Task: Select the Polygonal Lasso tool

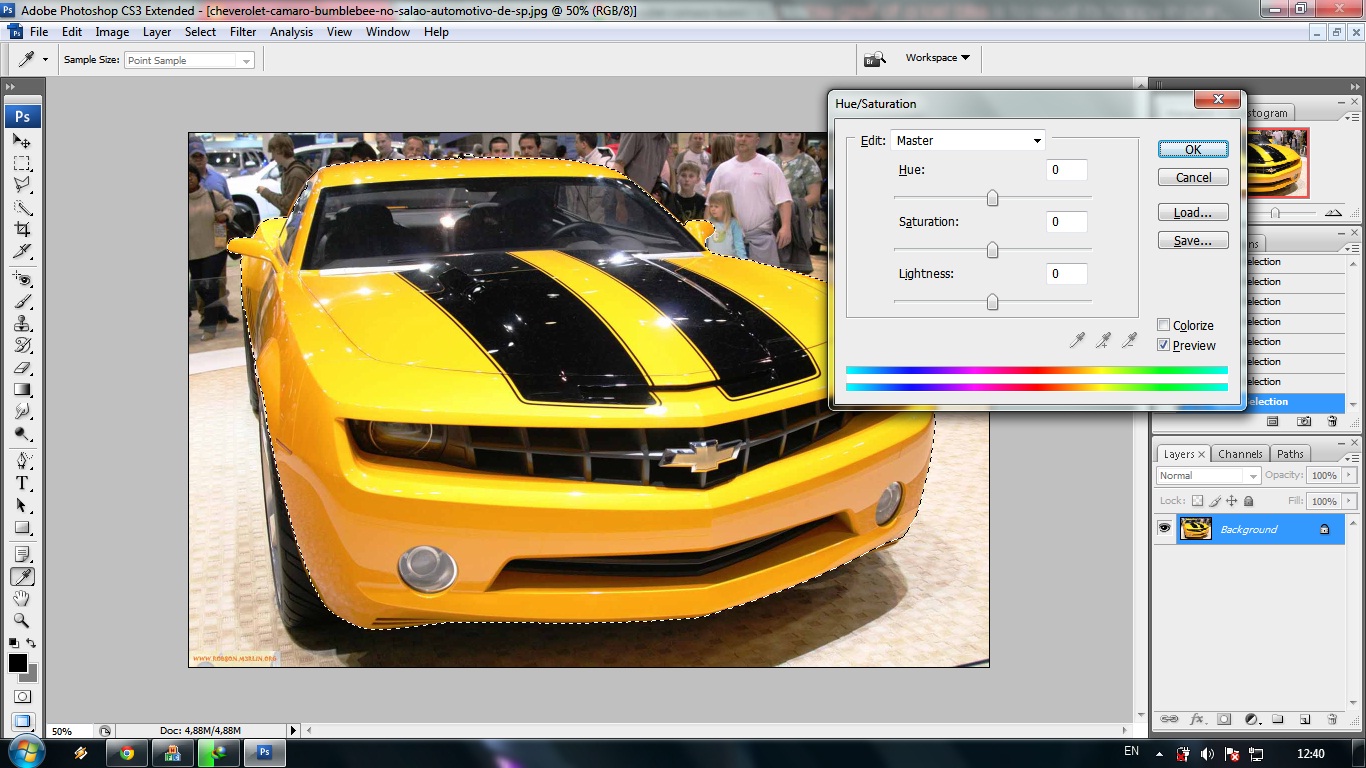Action: pyautogui.click(x=22, y=186)
